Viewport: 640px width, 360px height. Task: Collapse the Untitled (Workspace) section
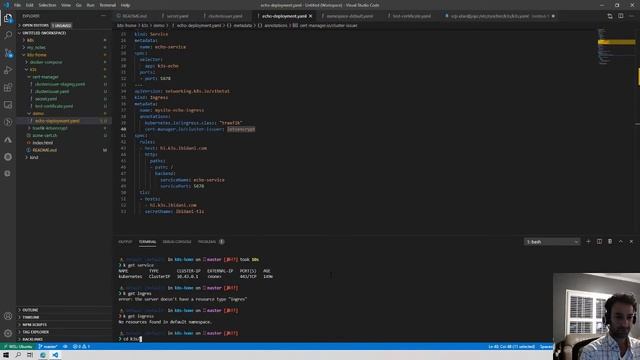(44, 33)
